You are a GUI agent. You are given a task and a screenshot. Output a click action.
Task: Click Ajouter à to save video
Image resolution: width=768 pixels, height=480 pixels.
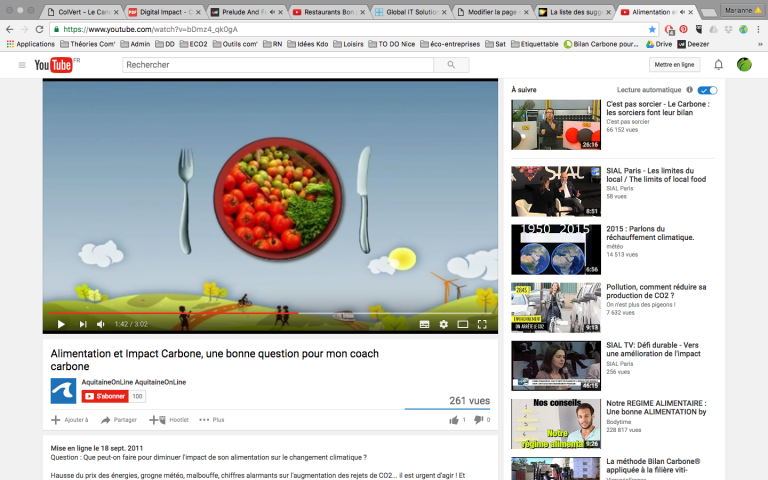[x=70, y=420]
